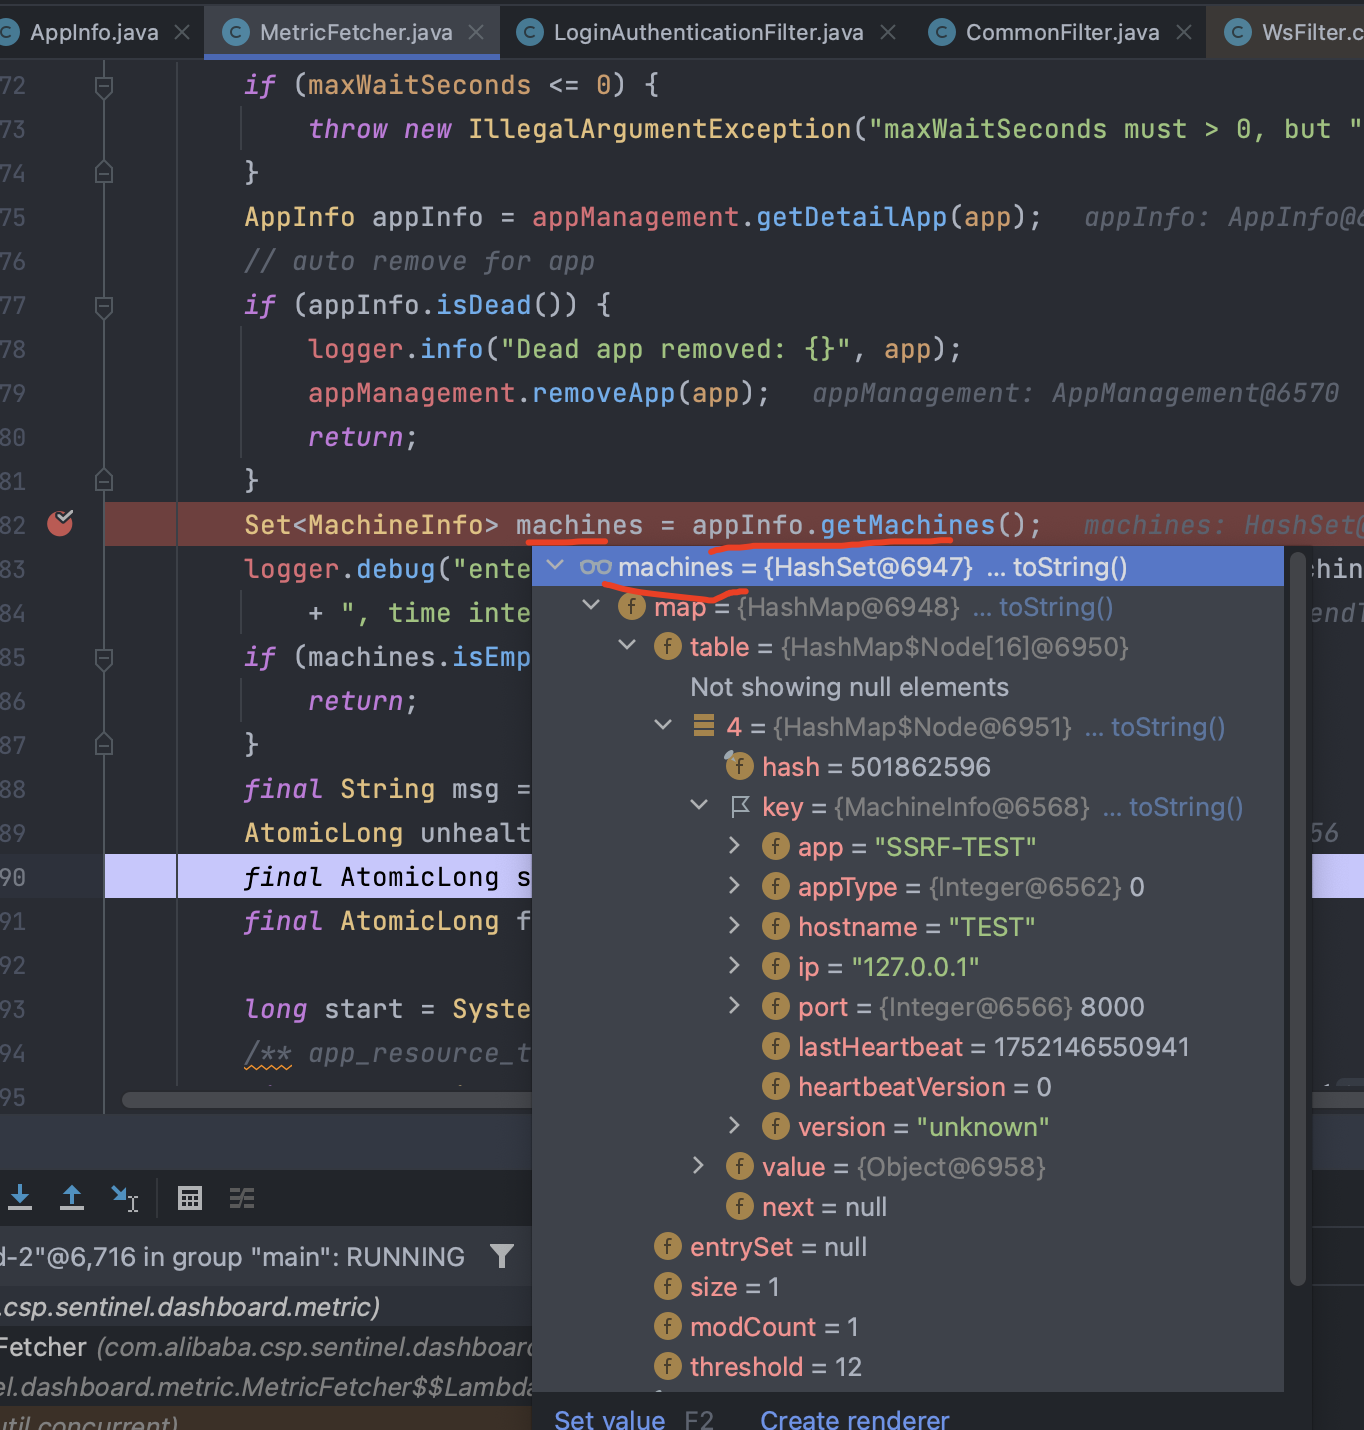Click the Step Into debugger icon
1364x1430 pixels.
(x=20, y=1197)
